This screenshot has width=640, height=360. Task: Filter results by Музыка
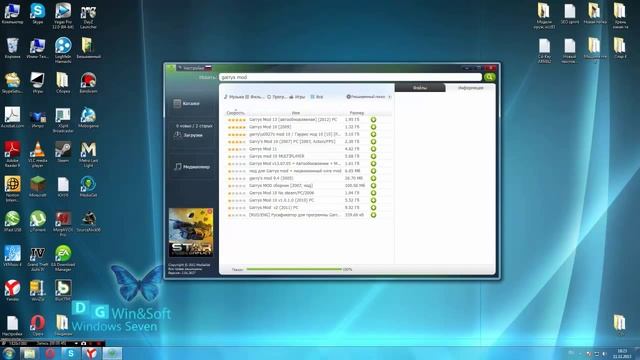[x=233, y=97]
